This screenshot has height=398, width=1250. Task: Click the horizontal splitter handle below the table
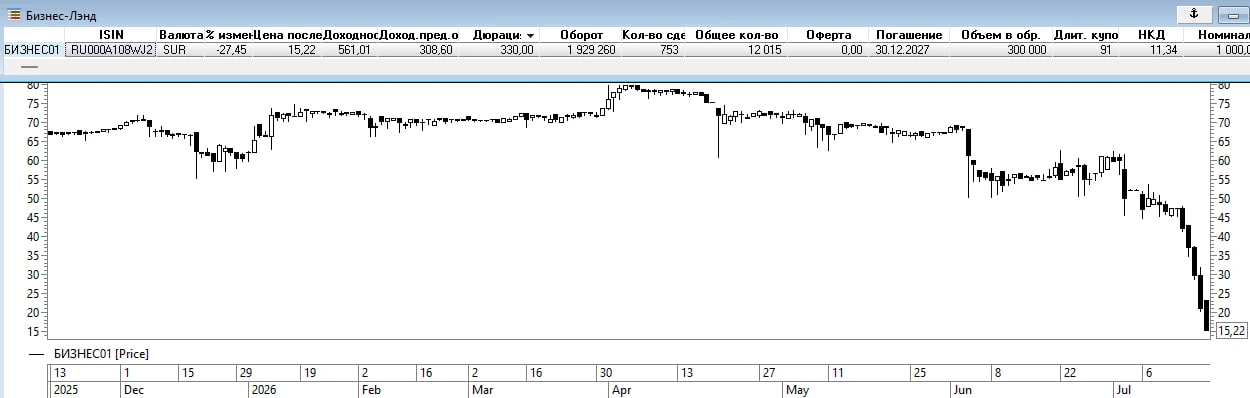[29, 67]
